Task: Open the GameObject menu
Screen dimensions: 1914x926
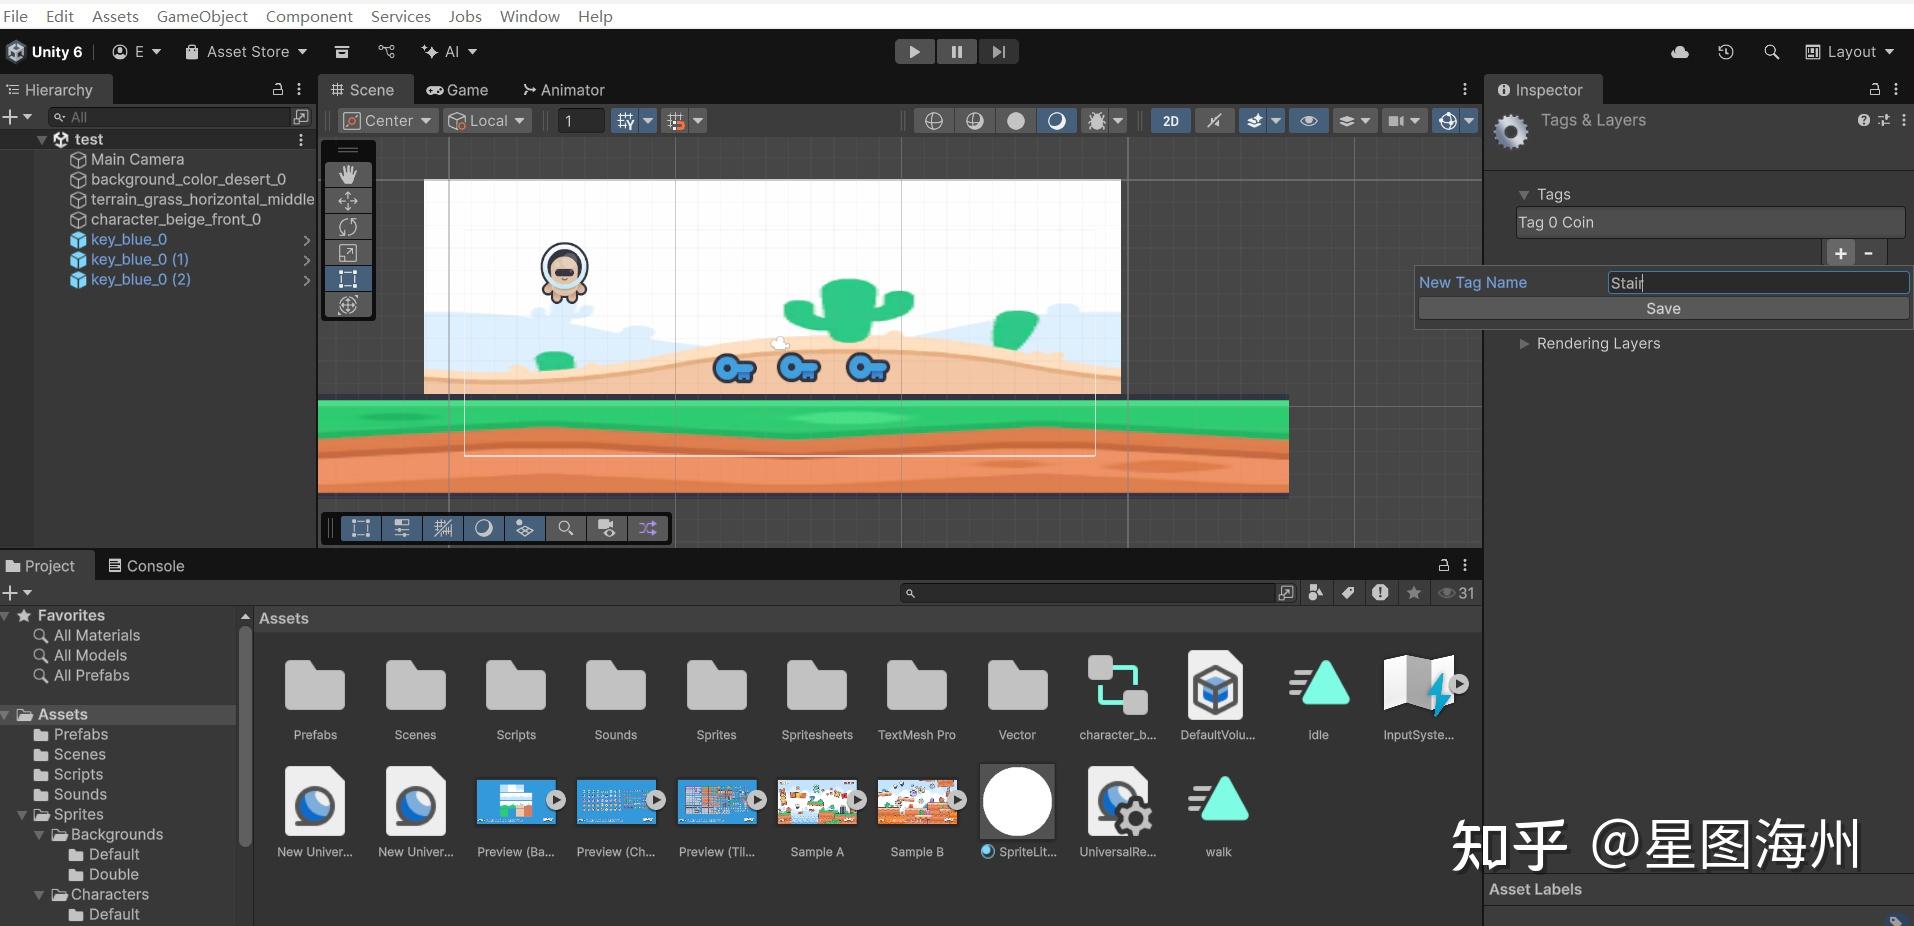Action: pos(202,16)
